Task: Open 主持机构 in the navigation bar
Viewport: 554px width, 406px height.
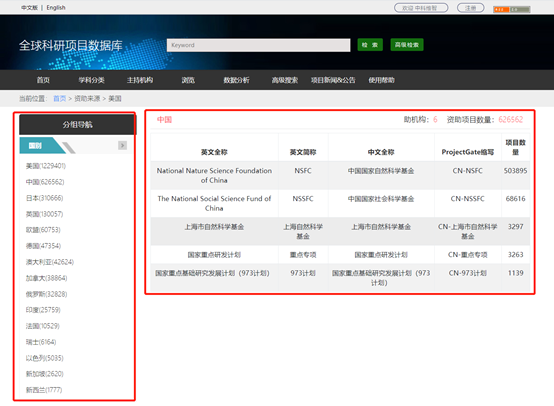Action: point(140,80)
